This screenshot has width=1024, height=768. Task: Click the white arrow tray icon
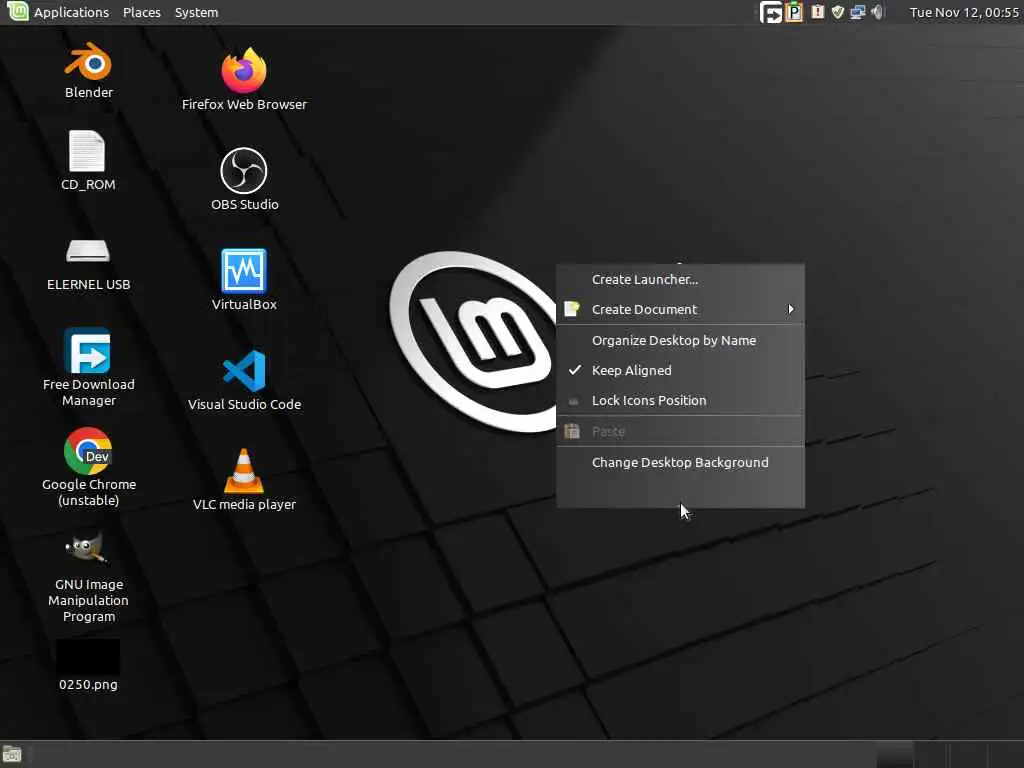coord(771,12)
